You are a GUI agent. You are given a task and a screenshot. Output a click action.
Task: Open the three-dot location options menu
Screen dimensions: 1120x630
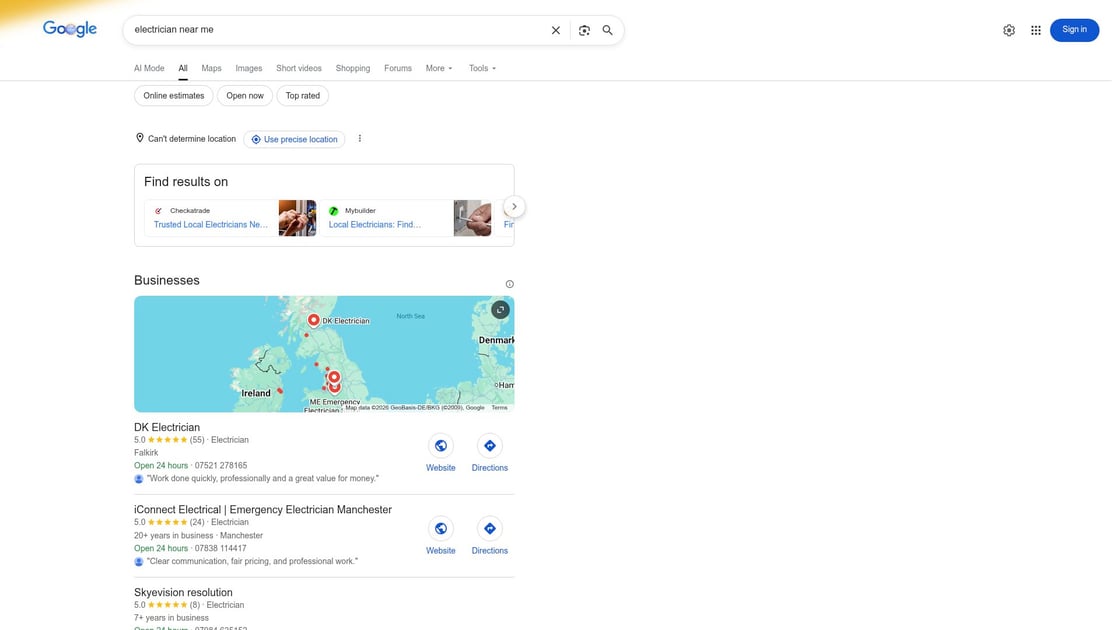359,139
